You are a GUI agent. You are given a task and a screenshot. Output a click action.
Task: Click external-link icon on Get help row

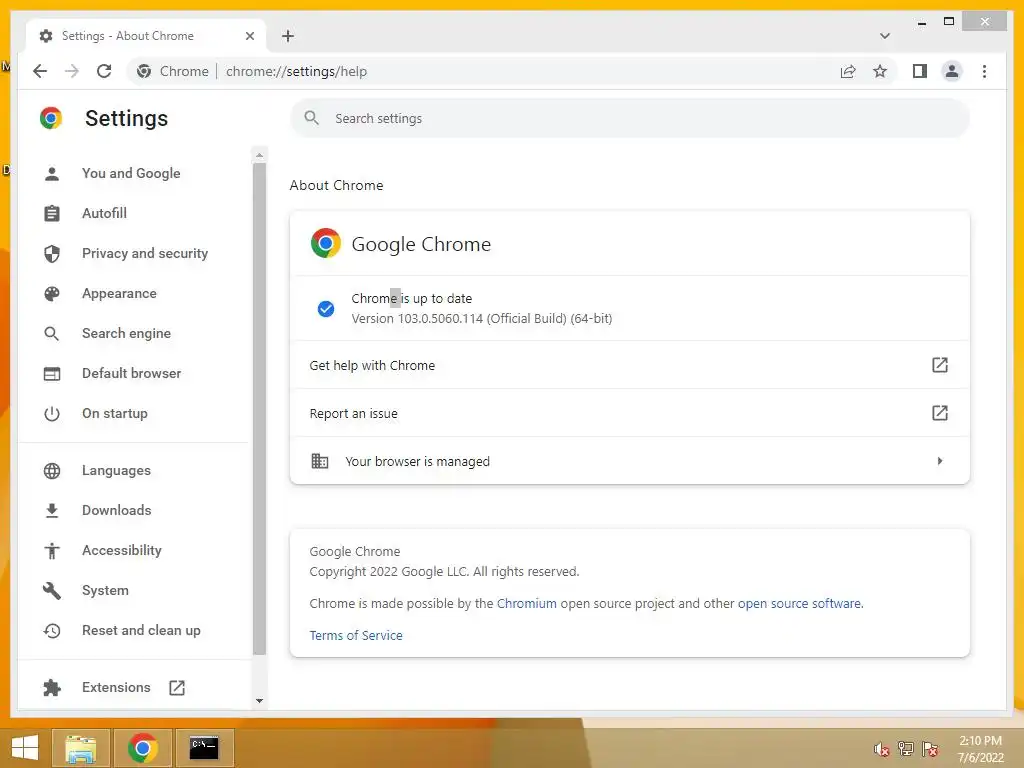(x=940, y=365)
